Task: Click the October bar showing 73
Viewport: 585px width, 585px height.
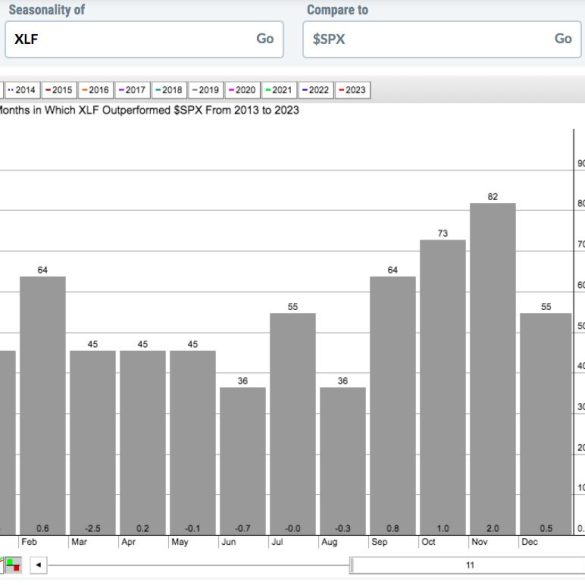Action: coord(443,387)
